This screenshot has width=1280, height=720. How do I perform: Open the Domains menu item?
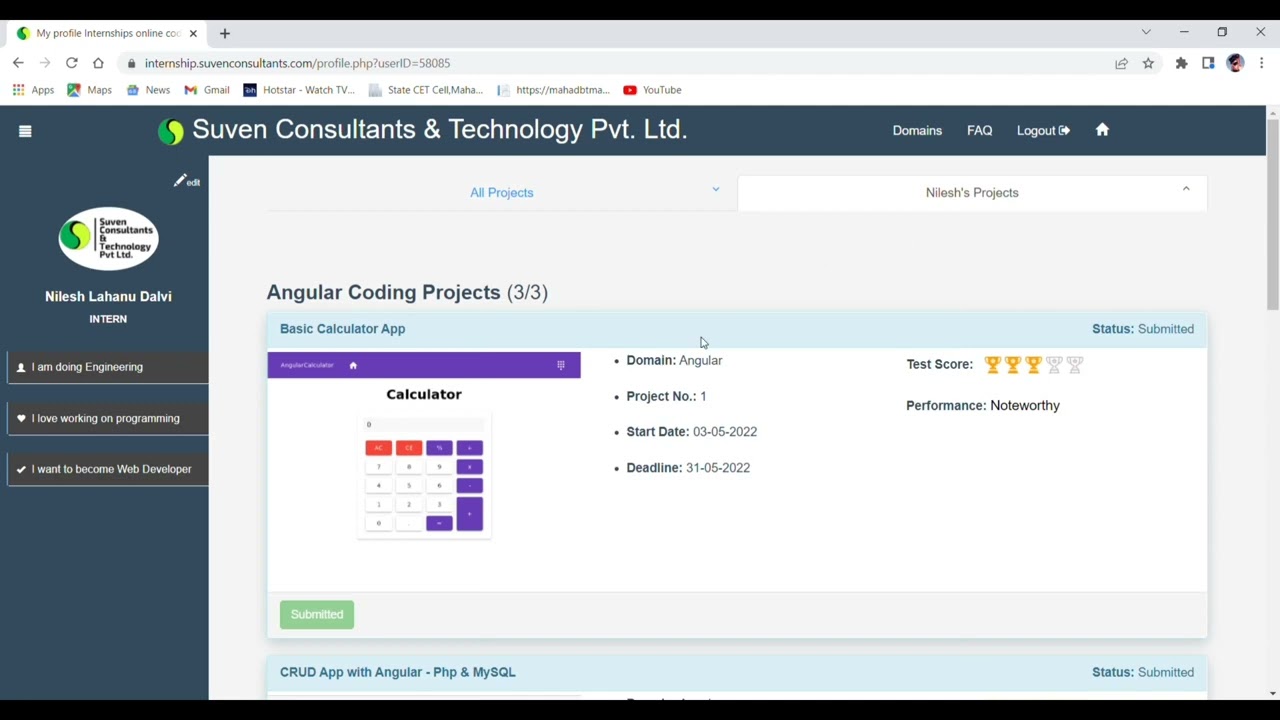[x=917, y=130]
